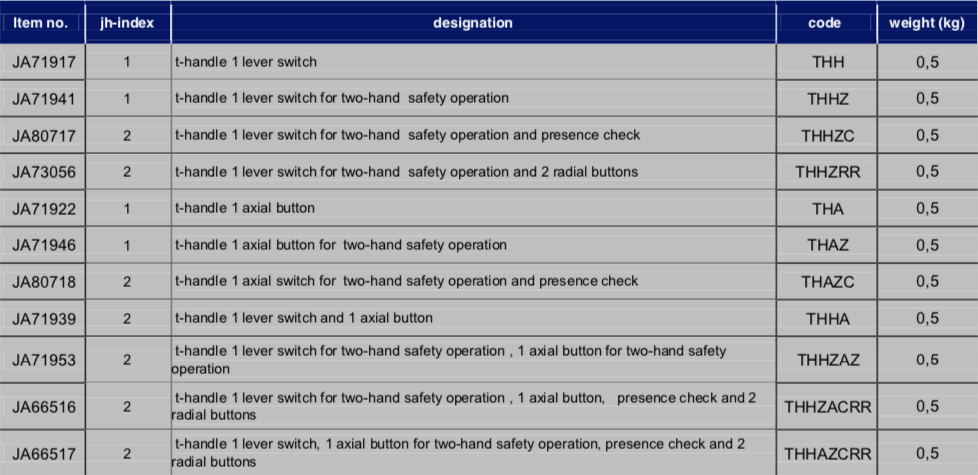Click the 'designation' column header
978x475 pixels.
473,23
